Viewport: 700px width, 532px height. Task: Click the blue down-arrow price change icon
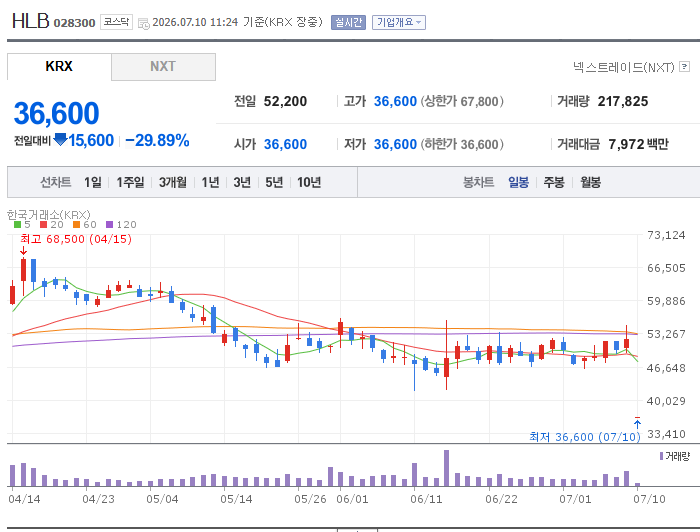click(x=60, y=140)
